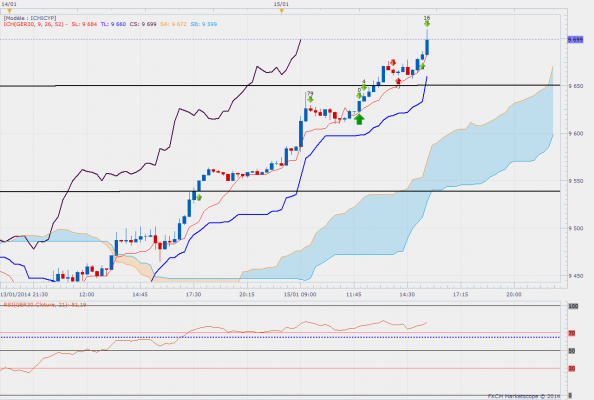Click the green arrow marked 0
The image size is (594, 400).
[359, 95]
